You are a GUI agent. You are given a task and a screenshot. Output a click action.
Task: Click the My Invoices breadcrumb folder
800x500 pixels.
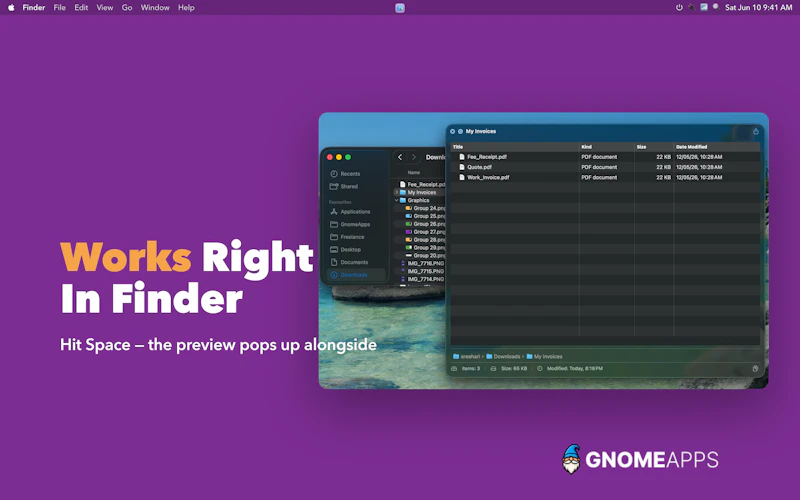pos(544,357)
